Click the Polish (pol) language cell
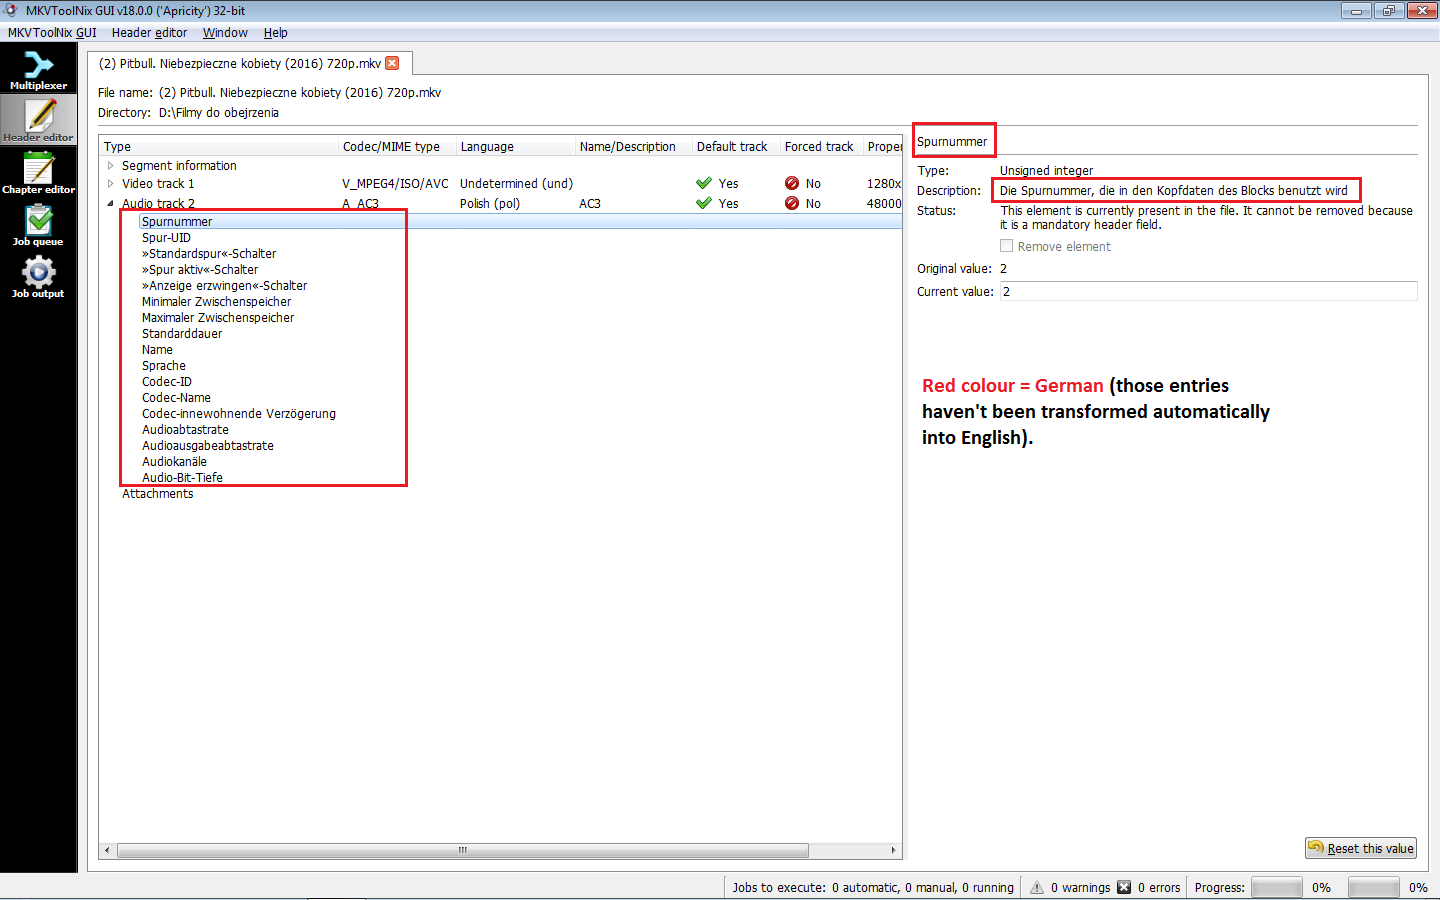 tap(490, 203)
